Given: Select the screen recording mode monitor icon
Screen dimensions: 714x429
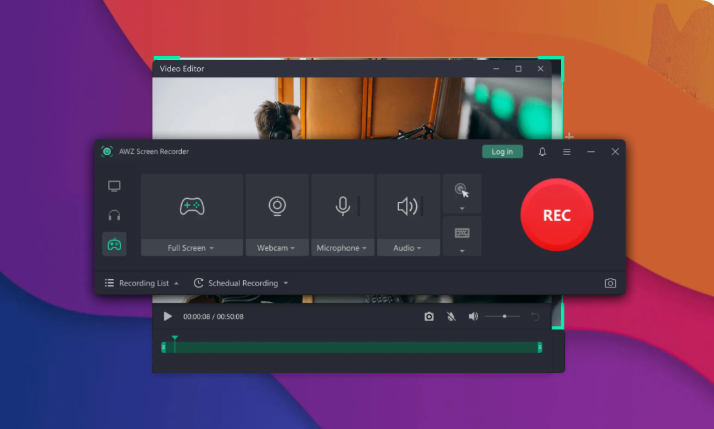Looking at the screenshot, I should pyautogui.click(x=114, y=186).
